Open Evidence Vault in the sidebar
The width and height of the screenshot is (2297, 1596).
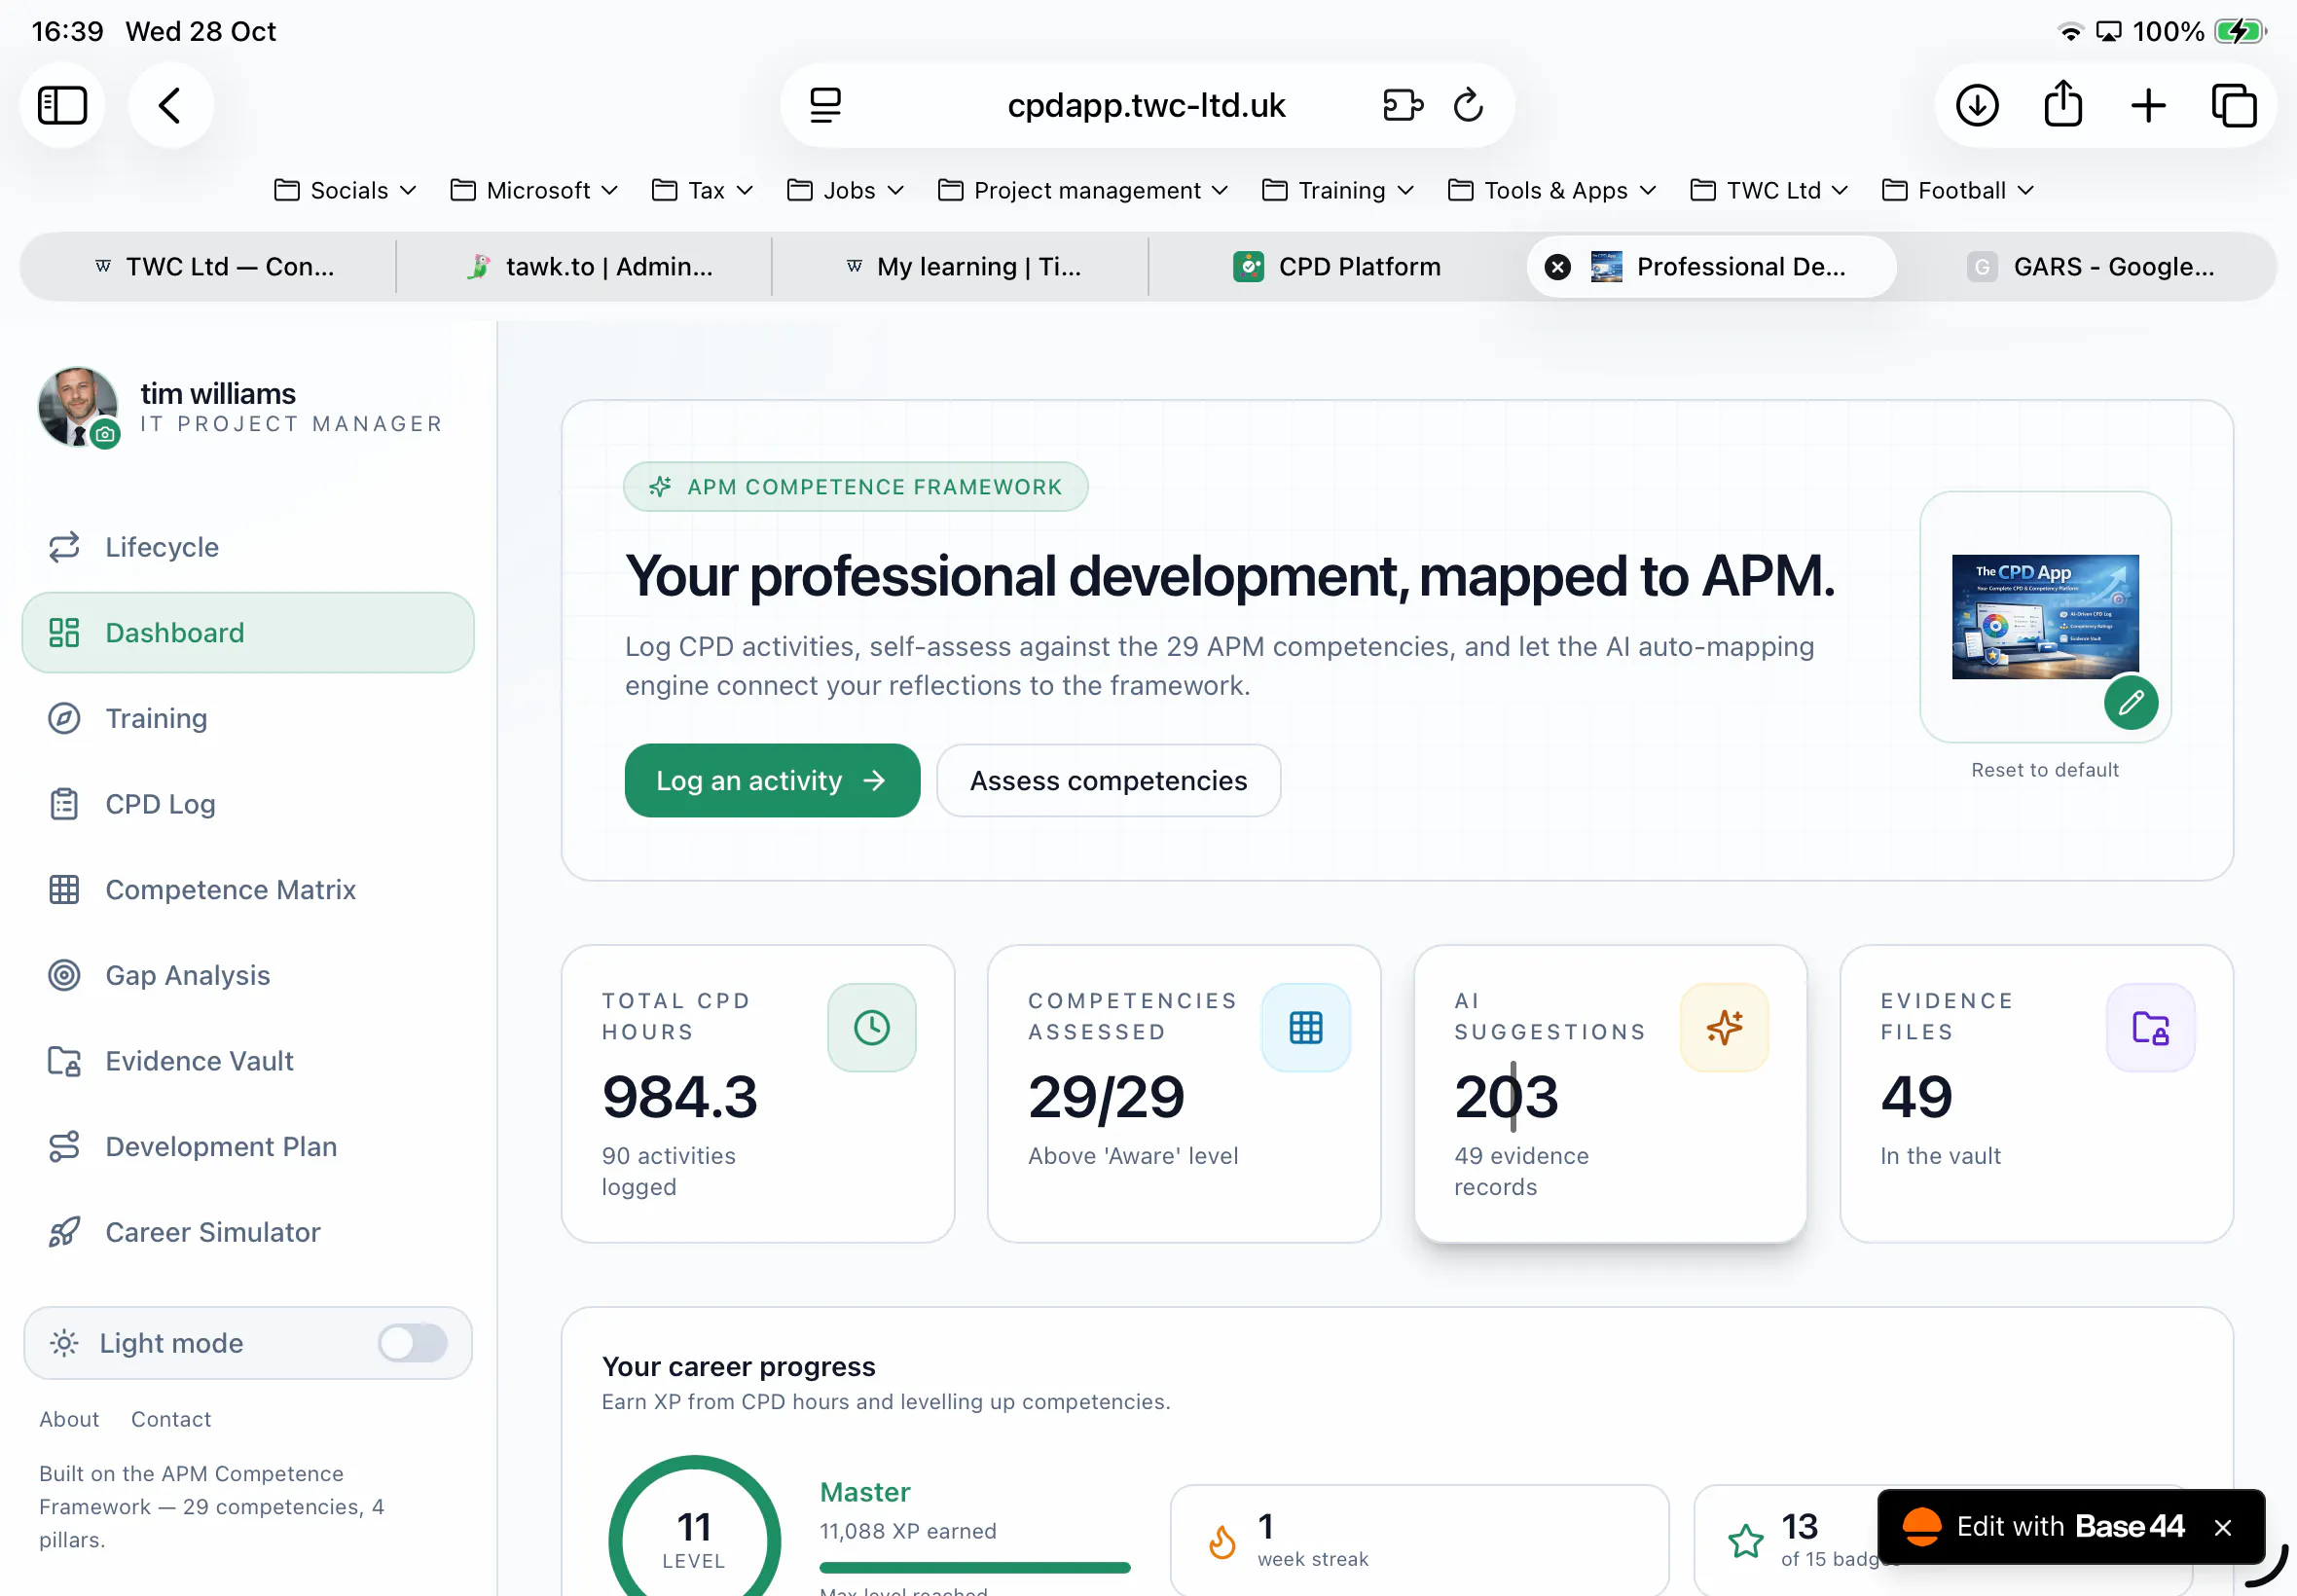click(248, 1060)
